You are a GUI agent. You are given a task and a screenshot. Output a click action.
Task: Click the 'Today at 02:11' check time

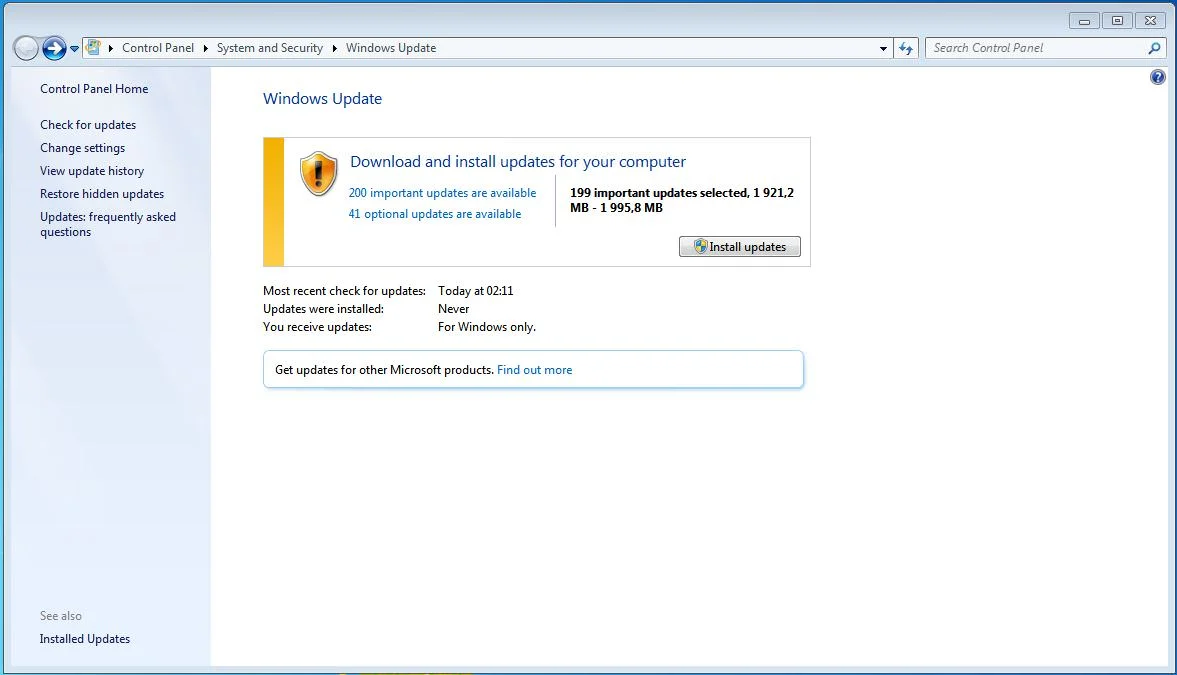coord(476,291)
